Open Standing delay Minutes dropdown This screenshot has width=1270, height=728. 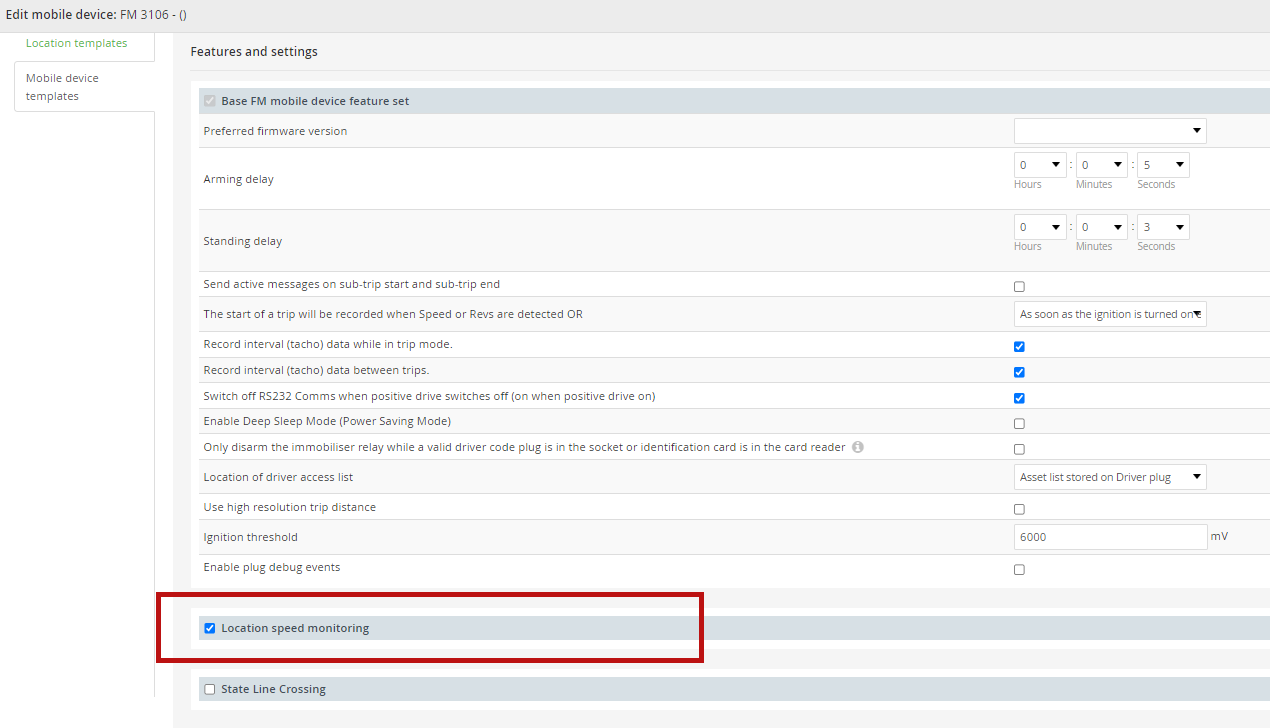click(x=1101, y=227)
